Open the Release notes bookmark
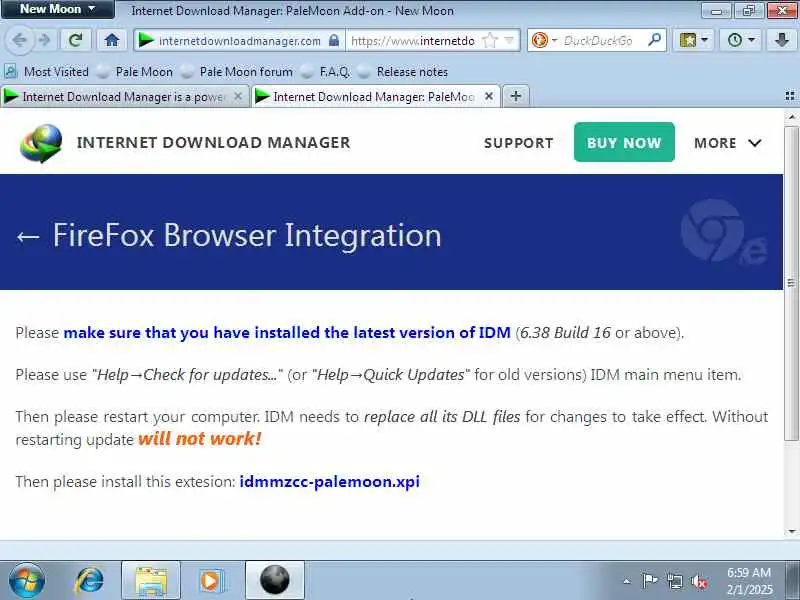 pos(403,72)
